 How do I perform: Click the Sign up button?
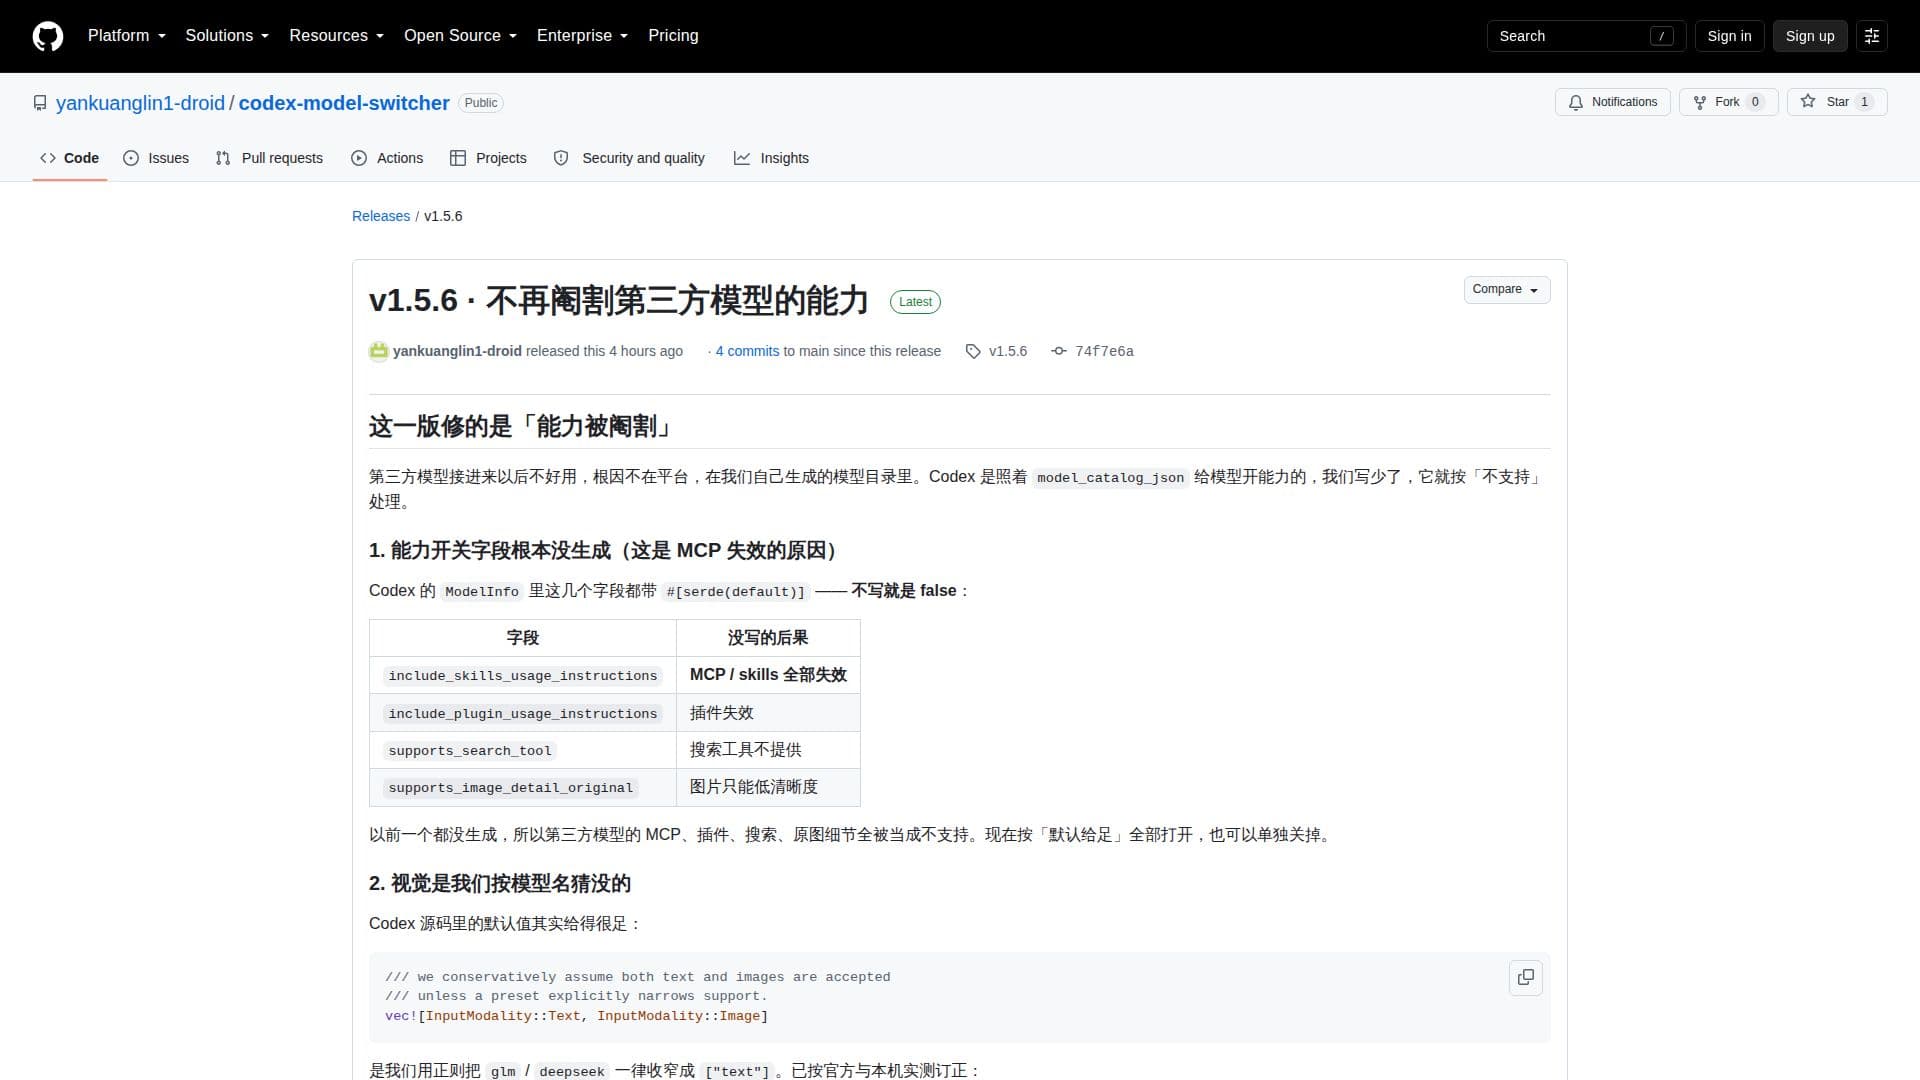coord(1810,36)
